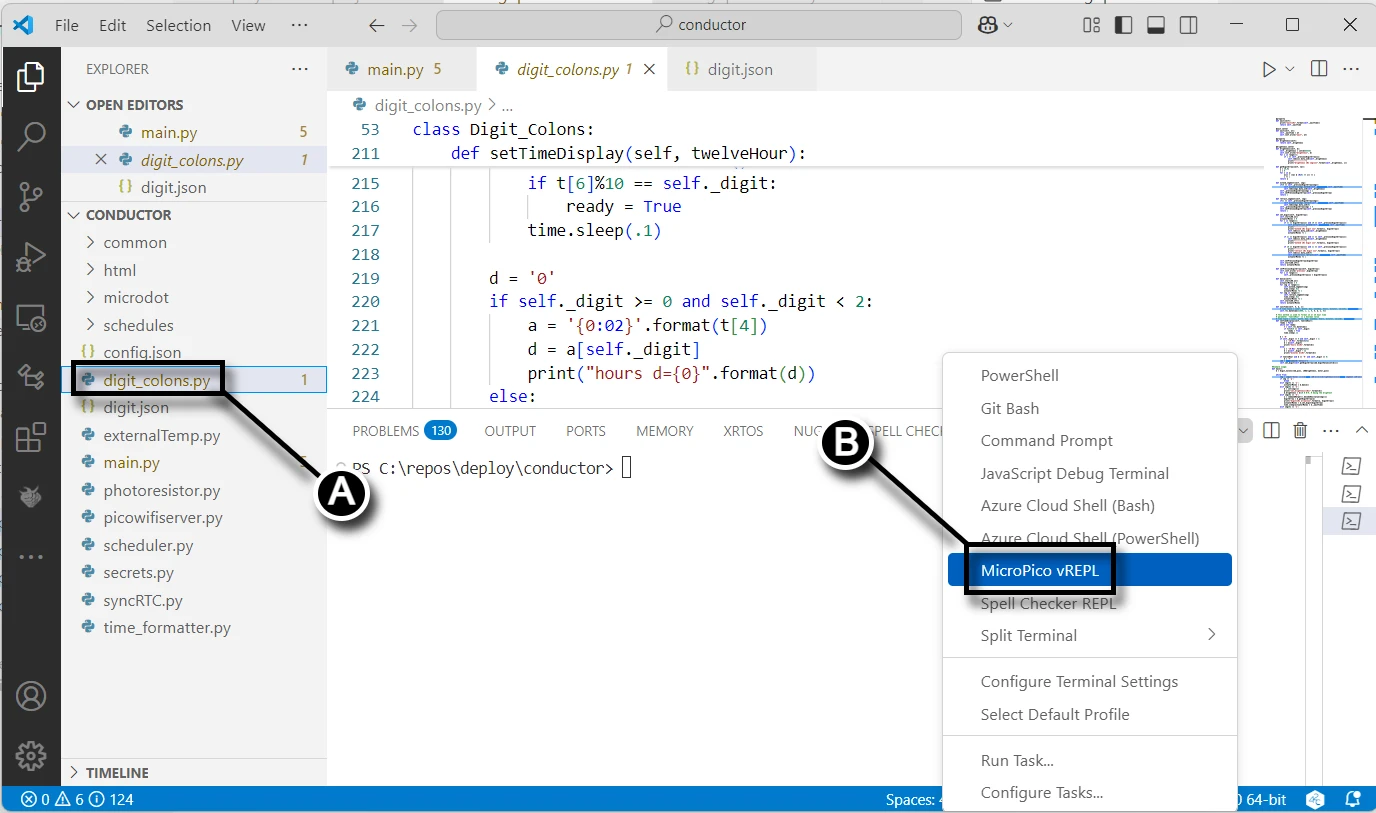Open the Output panel tab
This screenshot has height=813, width=1376.
pos(510,431)
